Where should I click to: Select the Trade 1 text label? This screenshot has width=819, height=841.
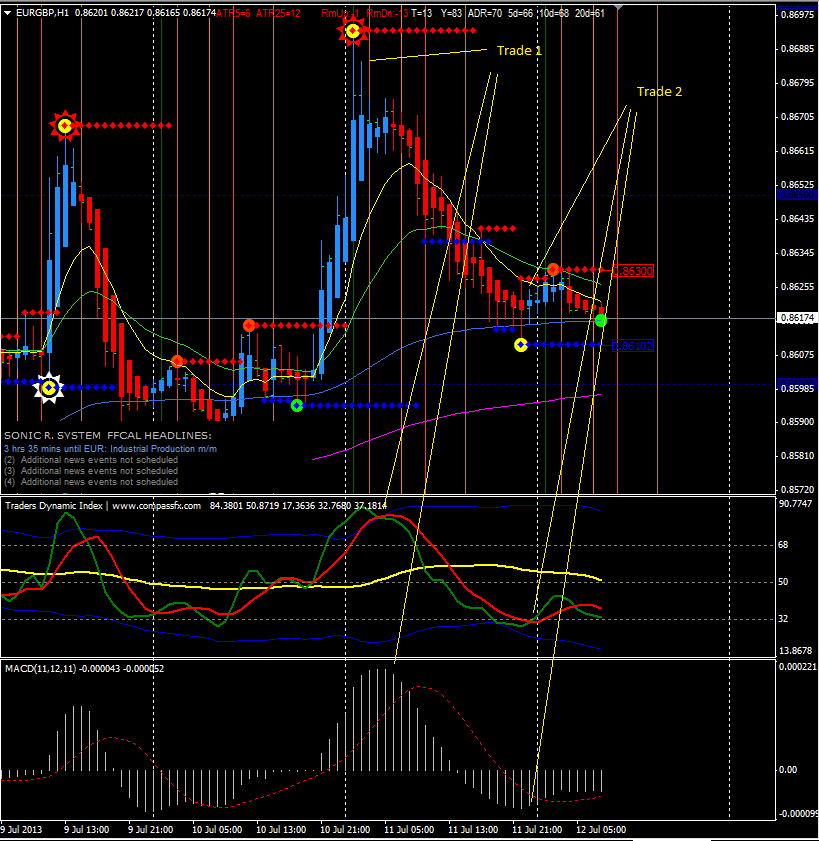[x=519, y=50]
